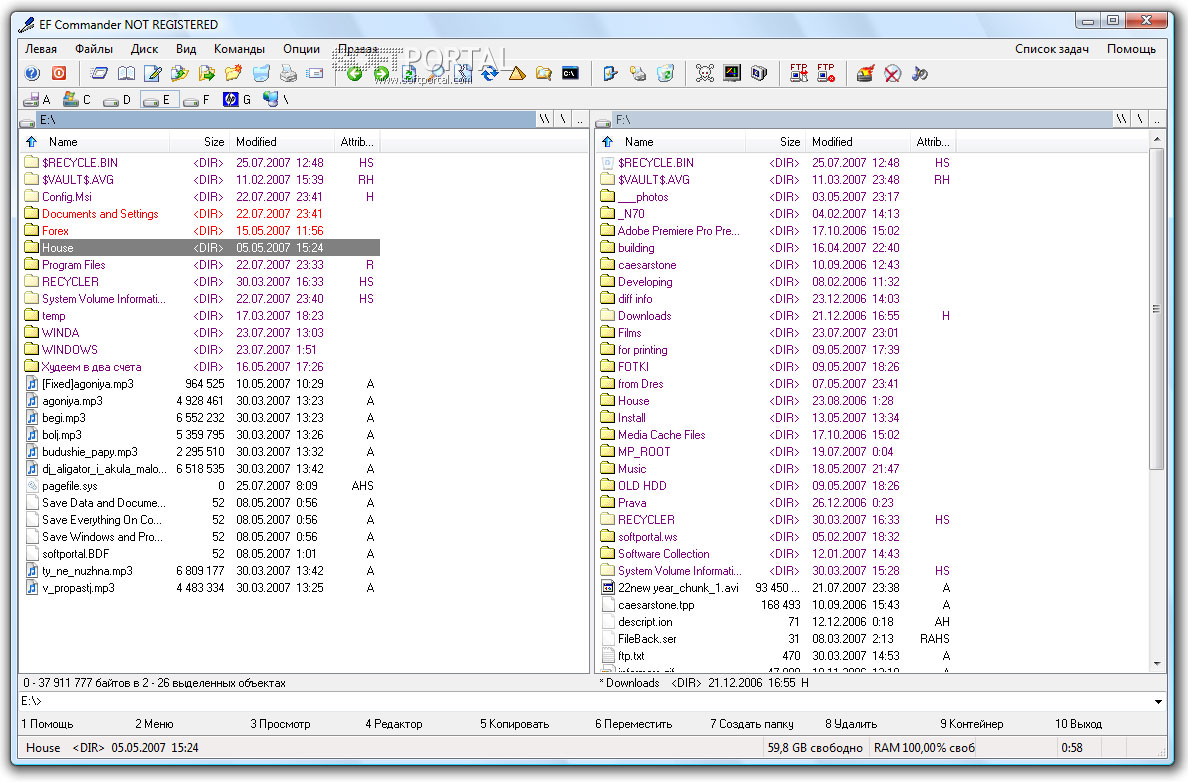Click the 10 Выход function button
1188x782 pixels.
click(1078, 724)
